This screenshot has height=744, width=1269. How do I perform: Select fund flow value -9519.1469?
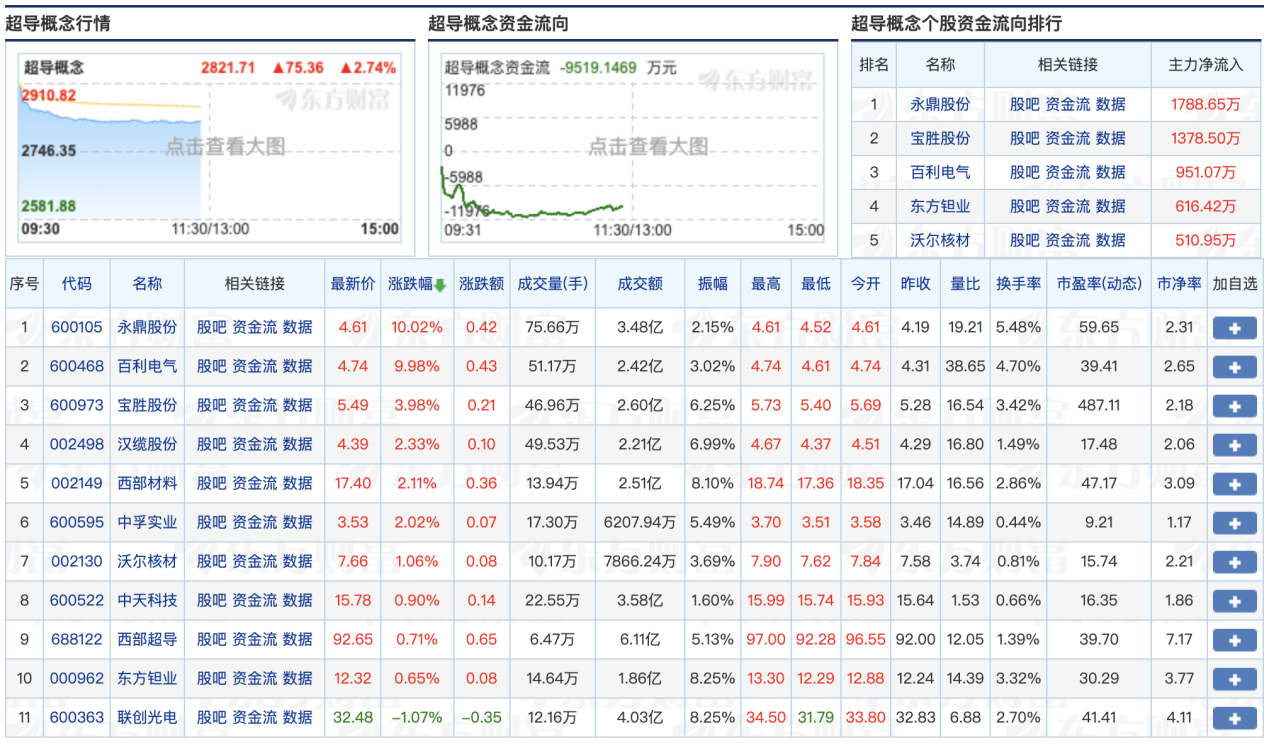(x=598, y=68)
